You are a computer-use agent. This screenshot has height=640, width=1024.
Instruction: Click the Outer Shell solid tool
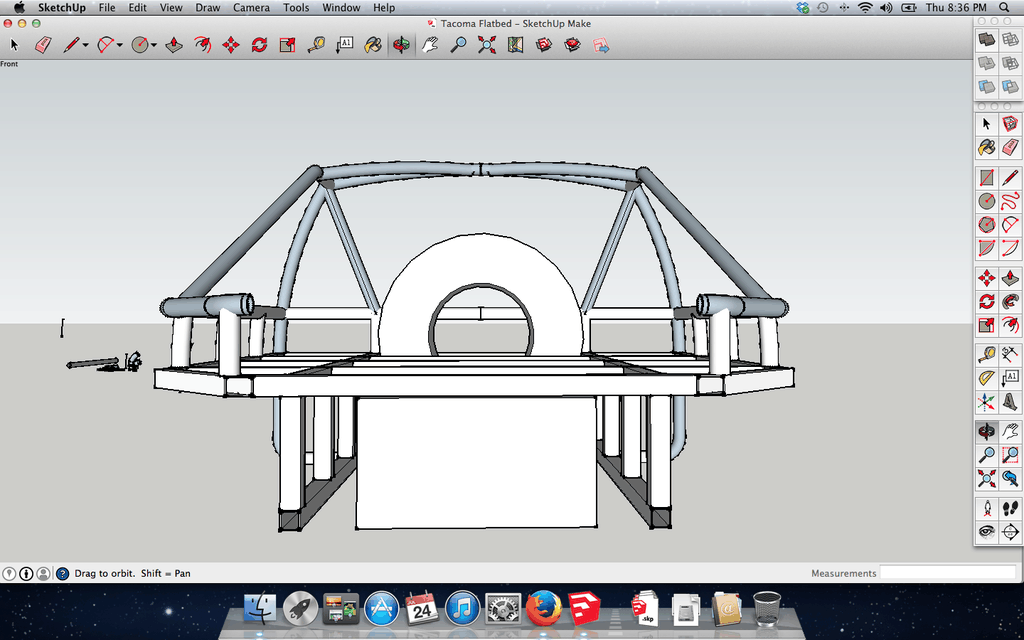tap(987, 40)
